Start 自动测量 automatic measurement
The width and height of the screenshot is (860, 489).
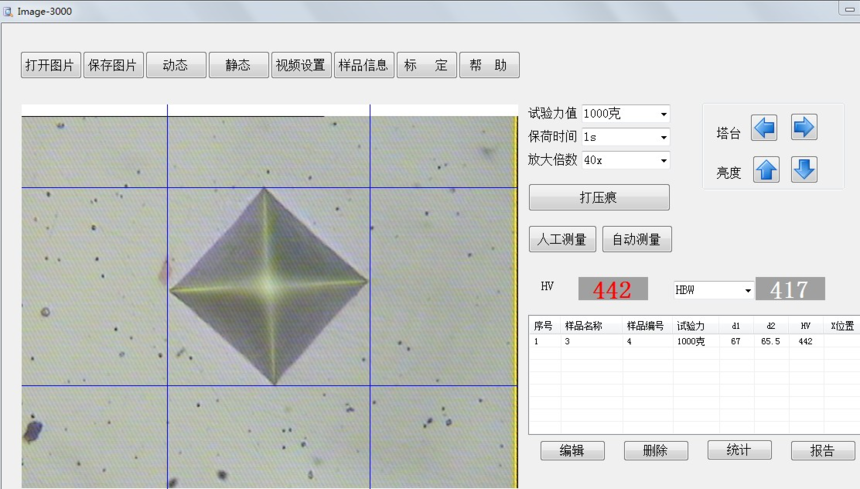point(636,239)
